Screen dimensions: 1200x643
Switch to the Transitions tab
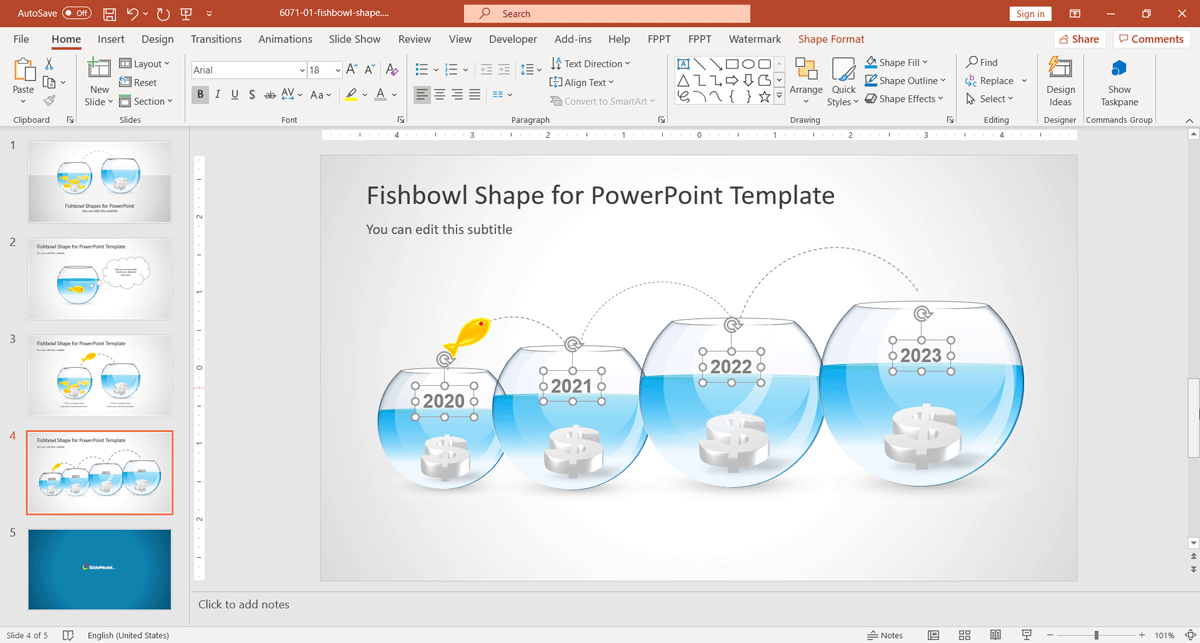point(216,39)
